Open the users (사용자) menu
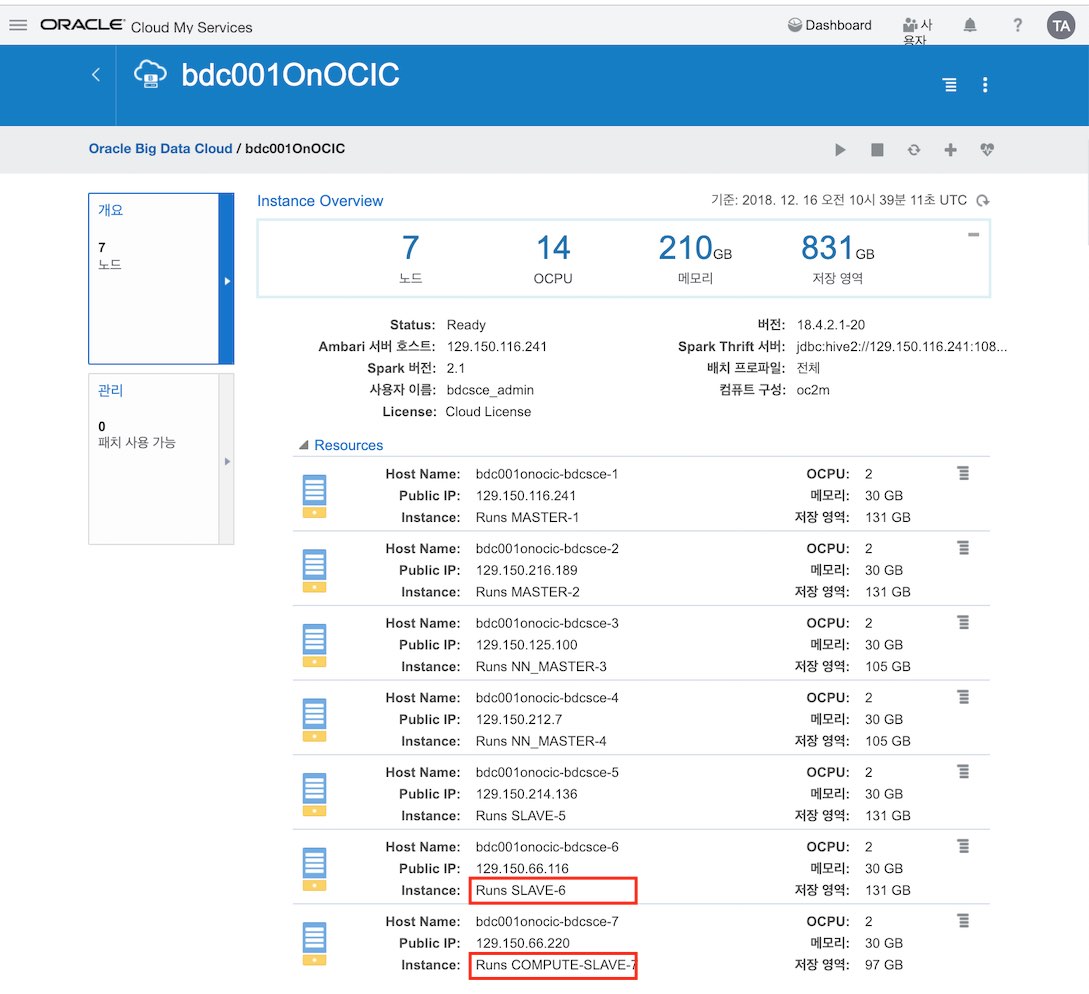The width and height of the screenshot is (1089, 994). click(x=917, y=31)
